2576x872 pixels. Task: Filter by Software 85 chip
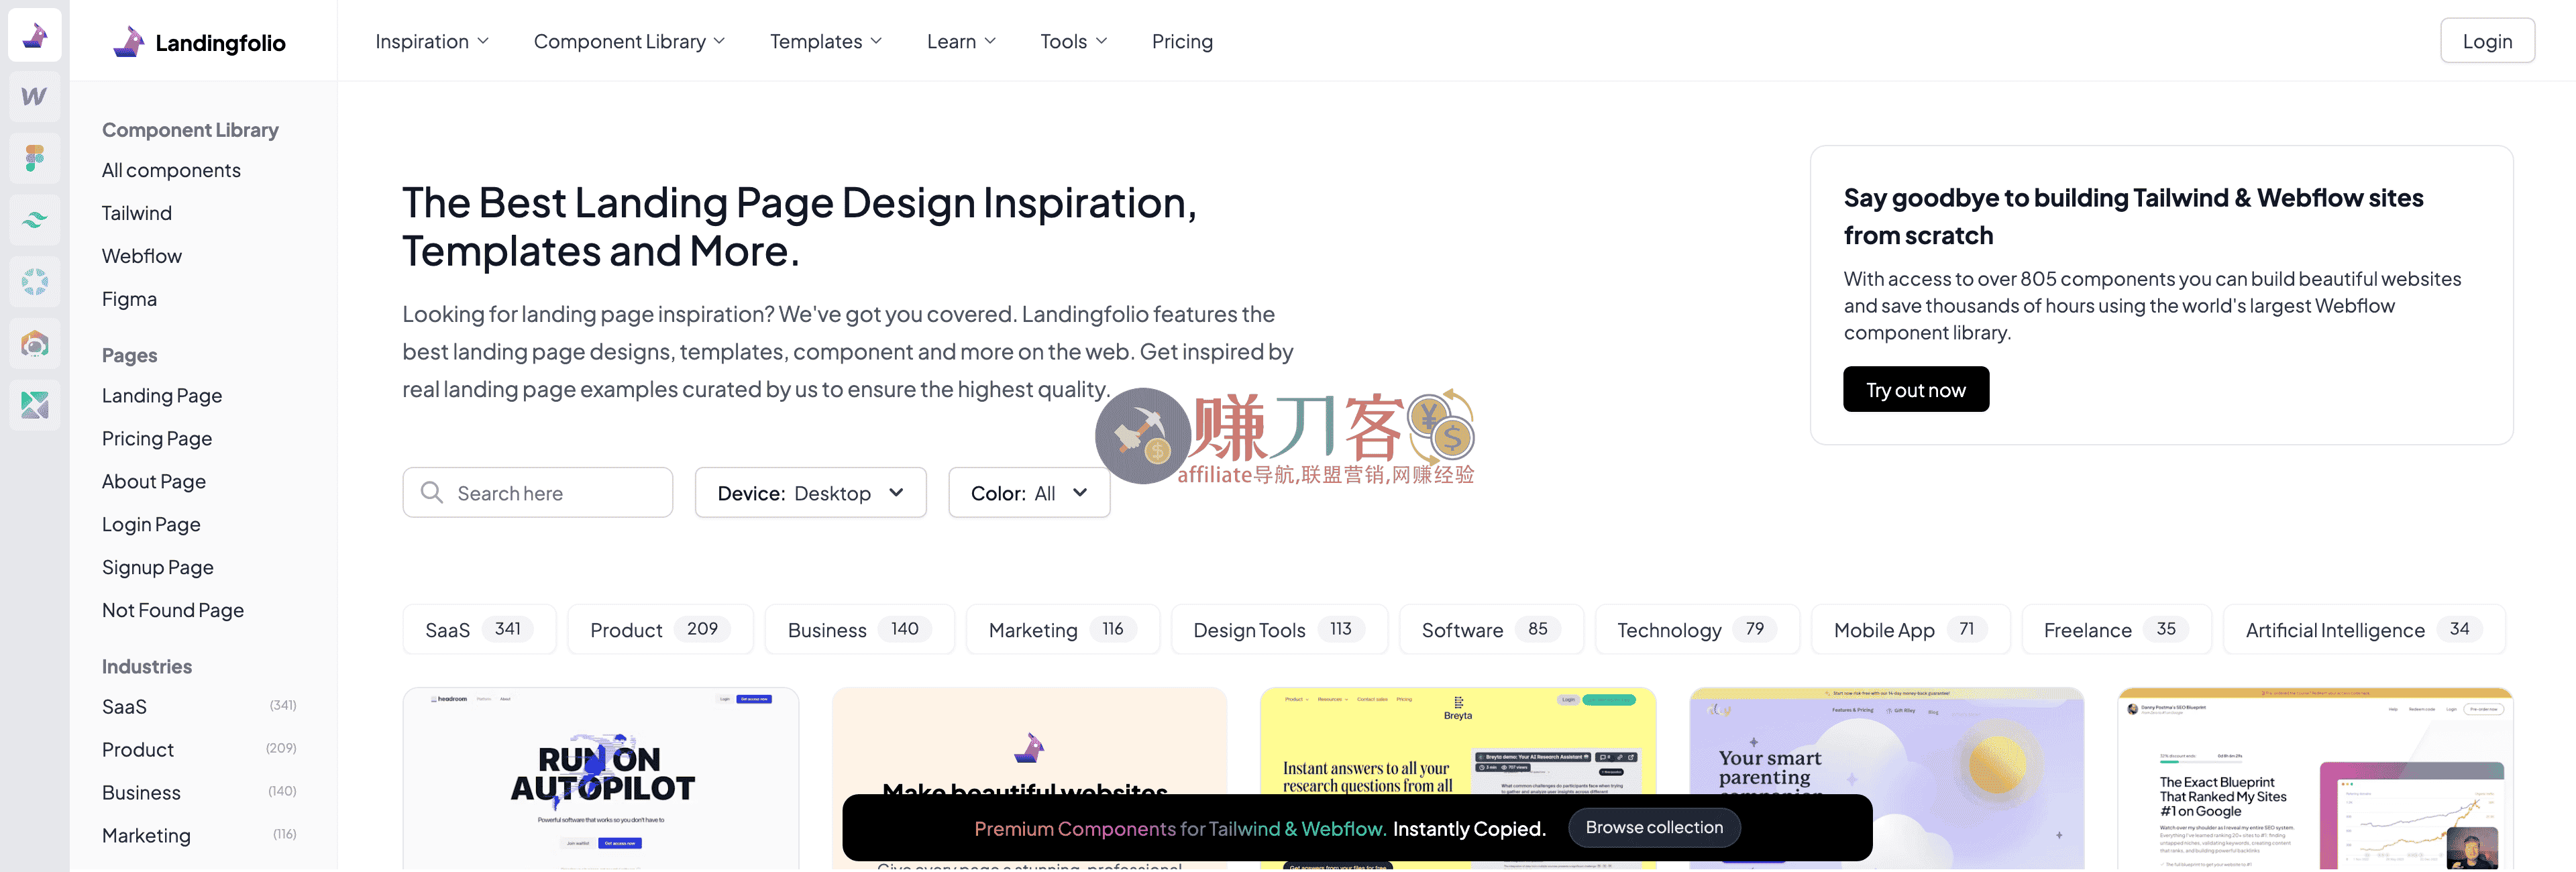[1491, 630]
